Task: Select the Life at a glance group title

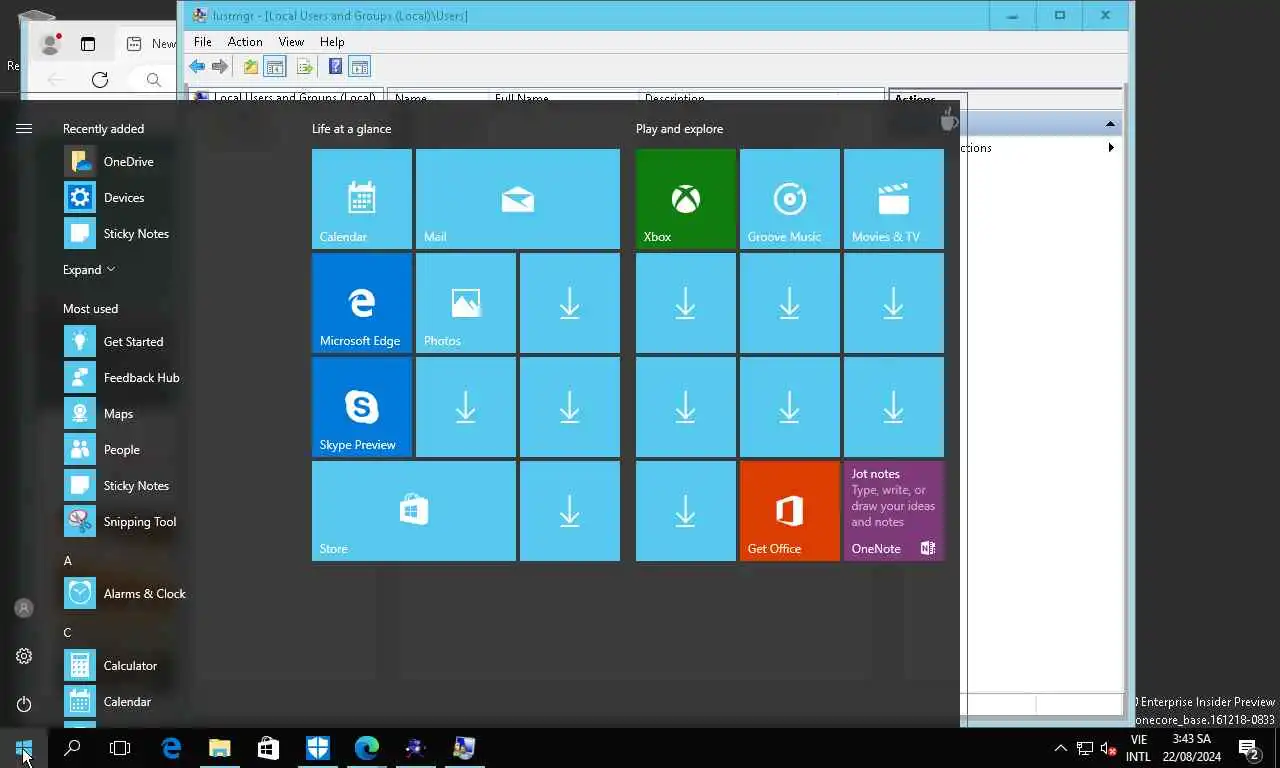Action: coord(351,129)
